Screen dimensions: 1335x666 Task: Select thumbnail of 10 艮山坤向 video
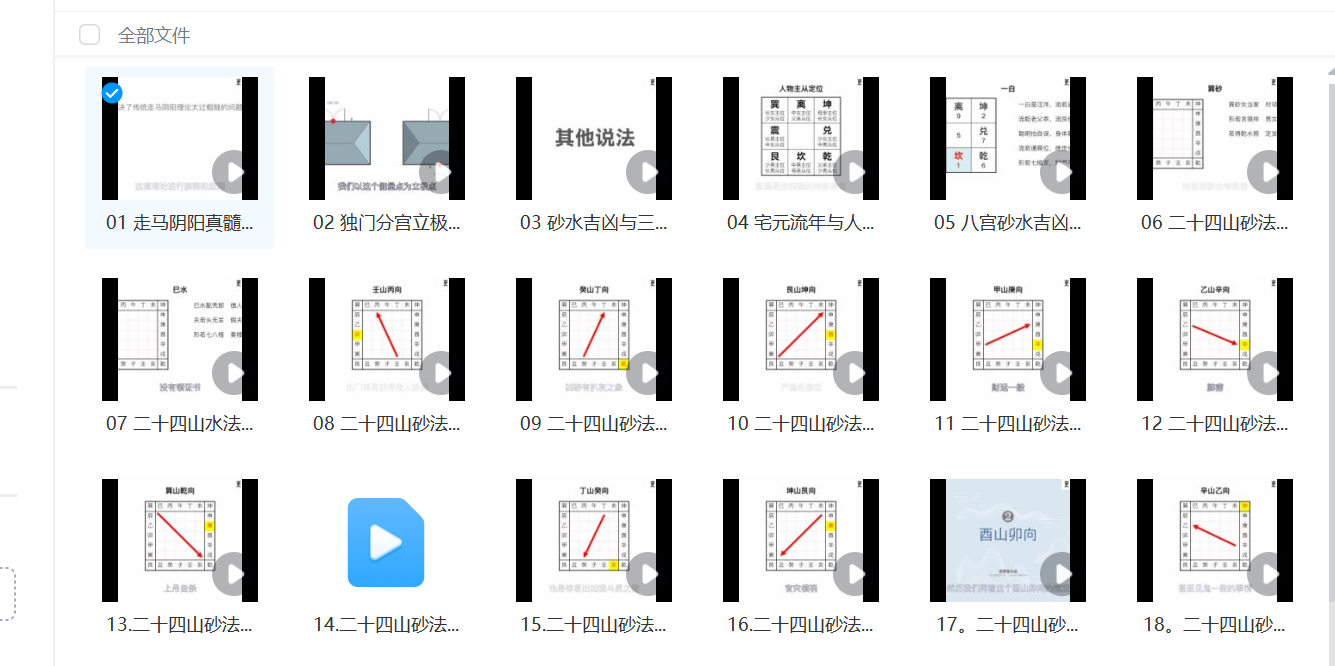click(801, 339)
